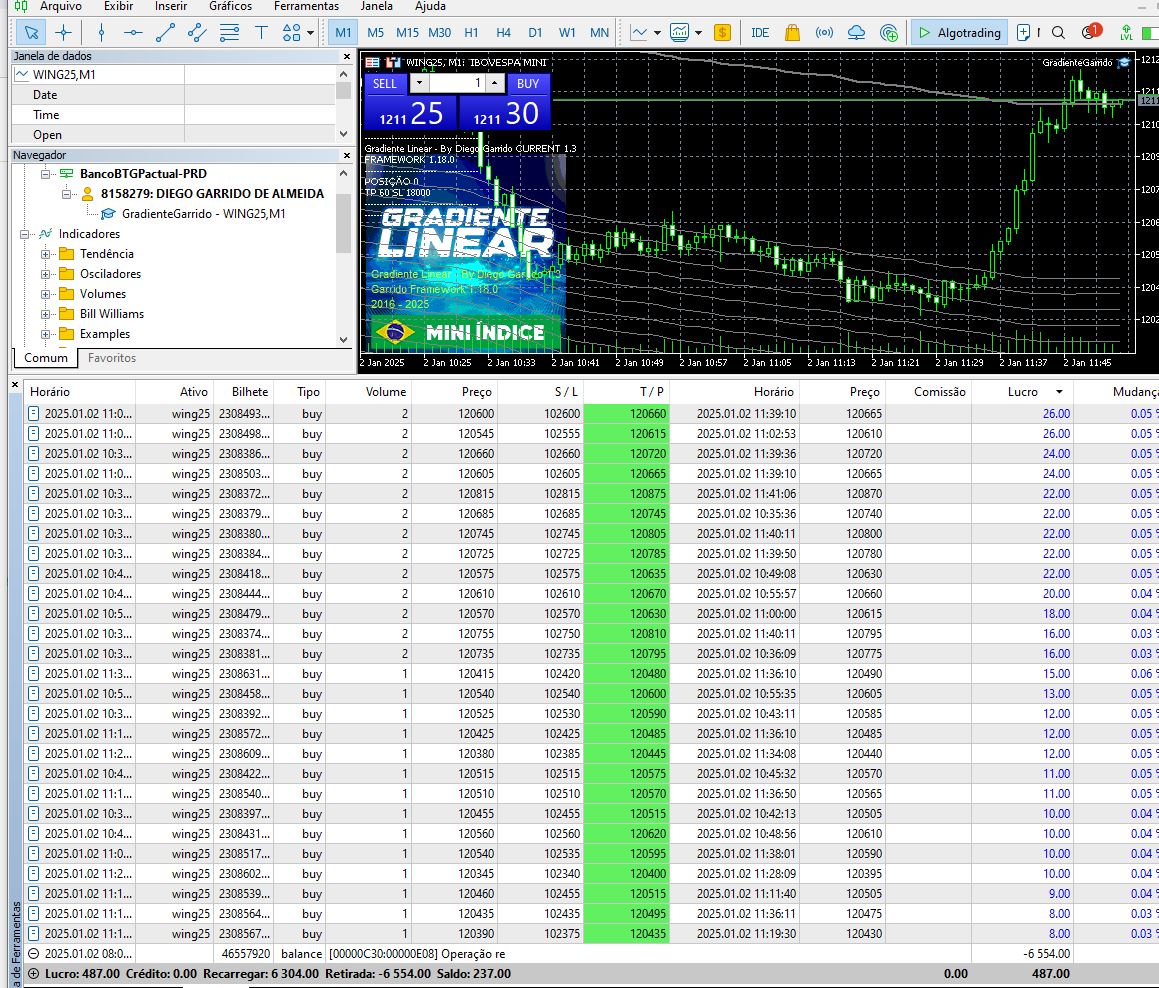Open the search magnifier icon
The height and width of the screenshot is (988, 1159).
click(1058, 32)
